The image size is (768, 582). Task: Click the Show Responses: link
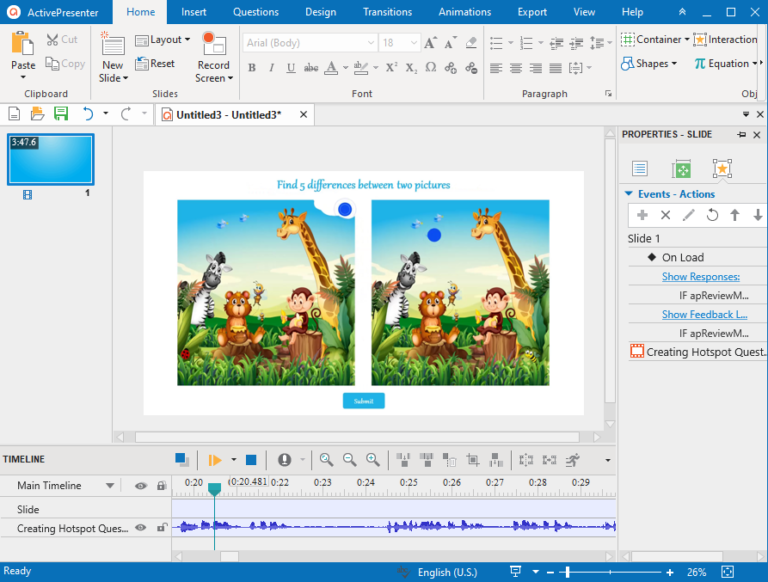701,276
